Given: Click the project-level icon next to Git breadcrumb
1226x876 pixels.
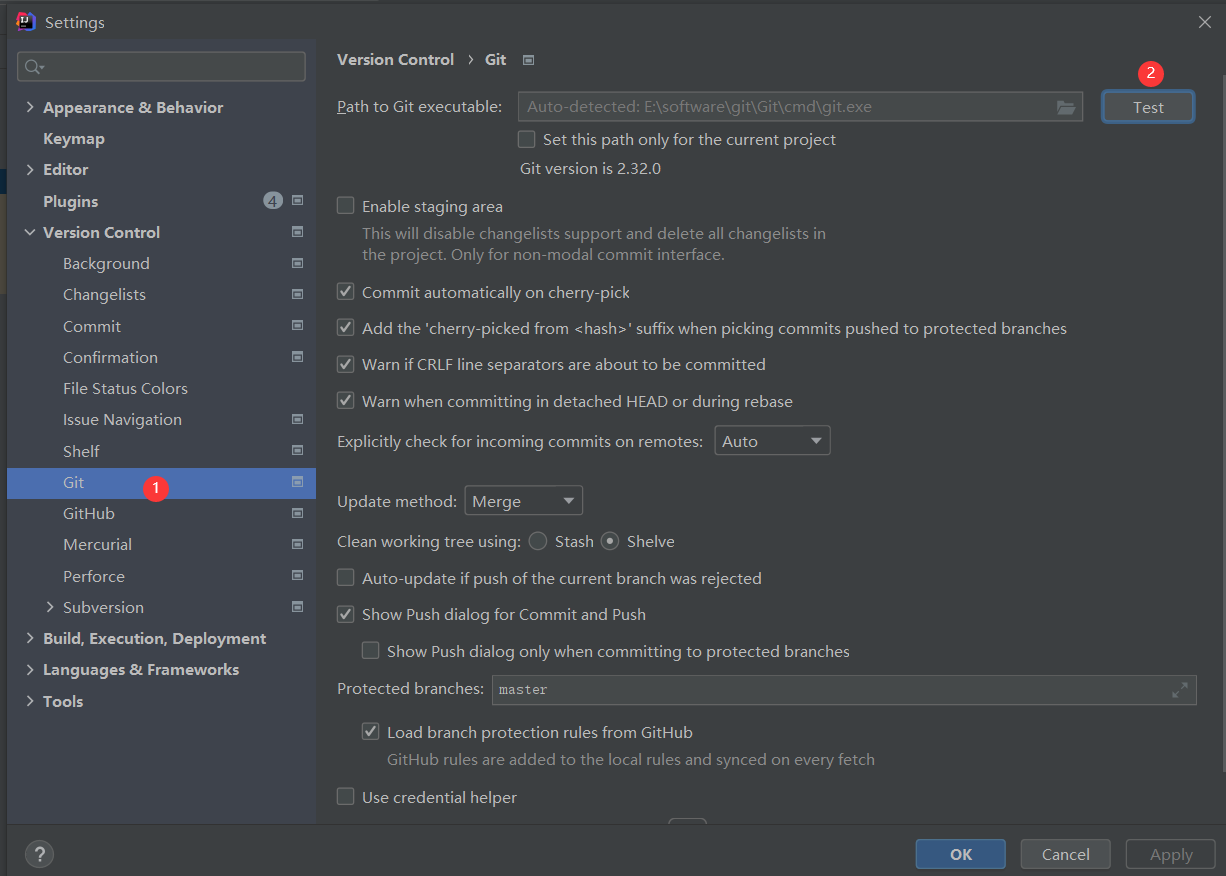Looking at the screenshot, I should (x=529, y=60).
